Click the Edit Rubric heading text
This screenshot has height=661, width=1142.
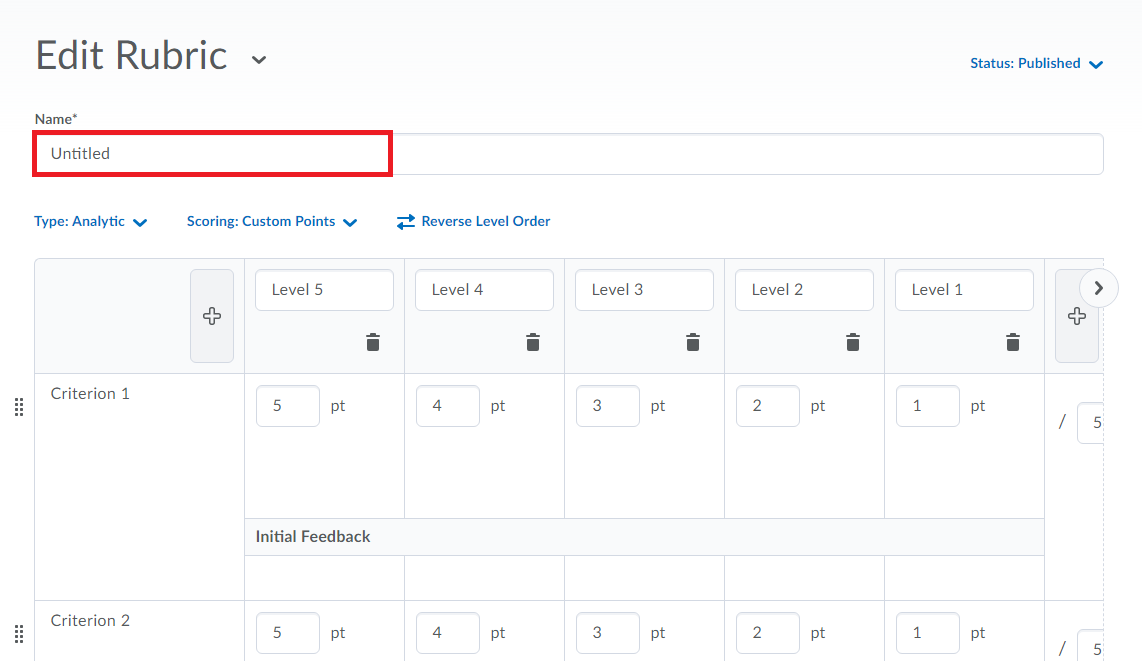[132, 56]
